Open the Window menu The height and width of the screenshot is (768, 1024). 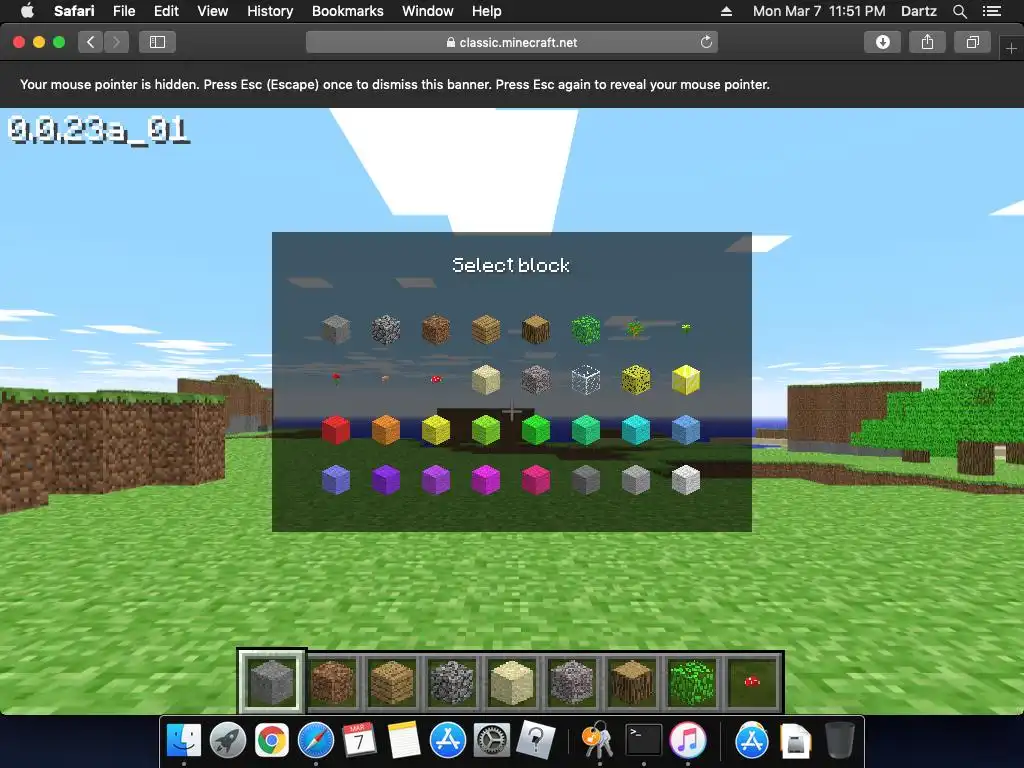coord(428,11)
